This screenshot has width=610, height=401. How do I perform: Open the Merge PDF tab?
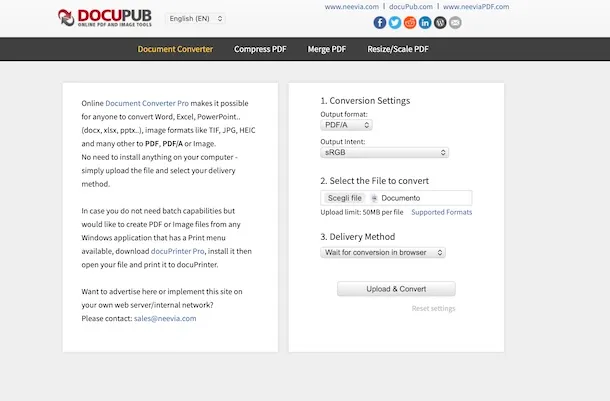(327, 49)
